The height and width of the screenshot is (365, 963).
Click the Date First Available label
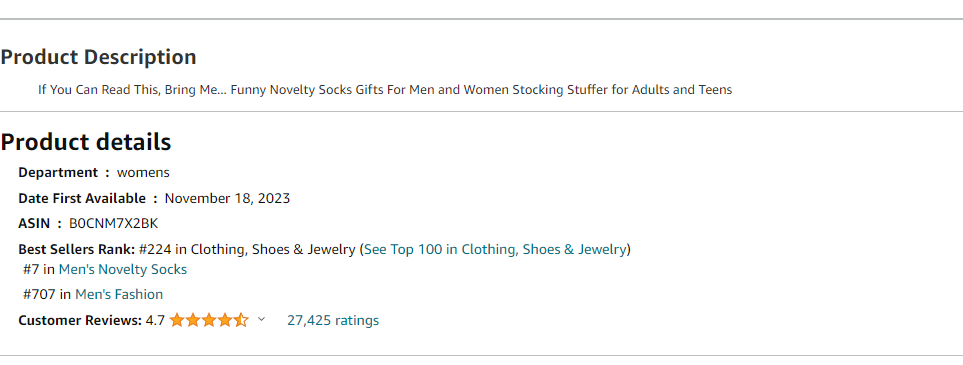click(82, 198)
